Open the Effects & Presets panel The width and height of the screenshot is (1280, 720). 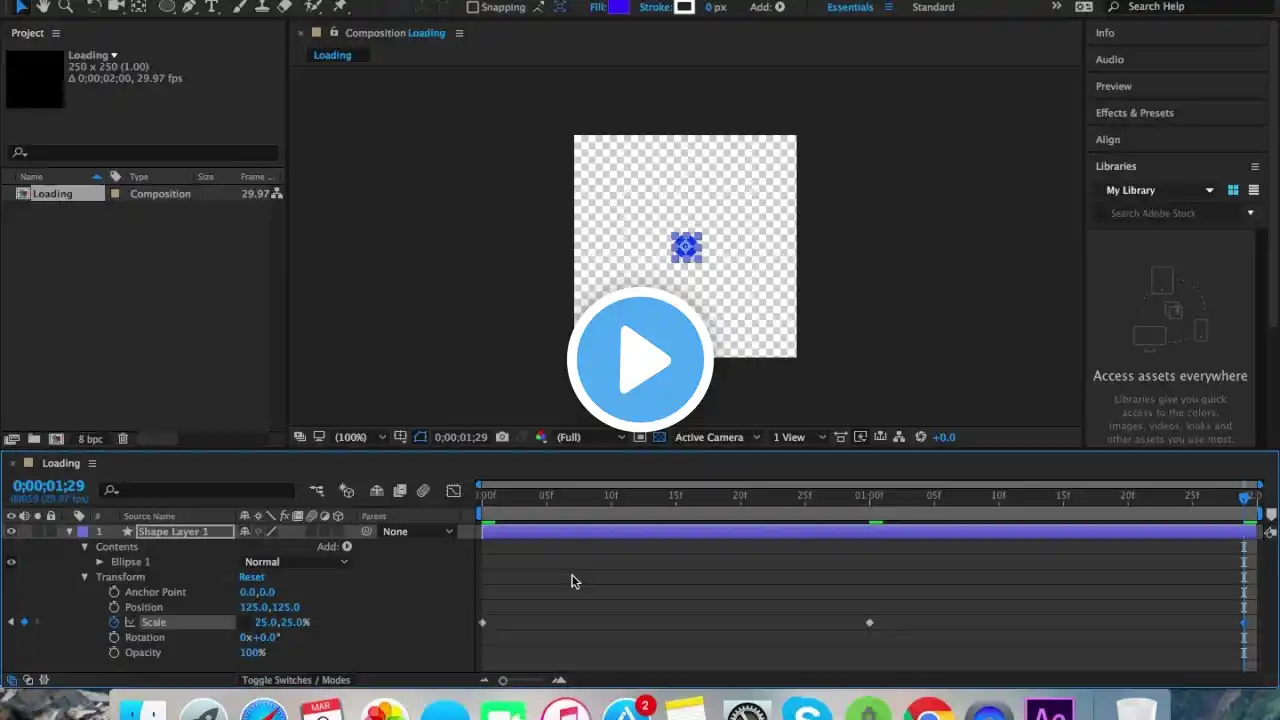pos(1134,113)
